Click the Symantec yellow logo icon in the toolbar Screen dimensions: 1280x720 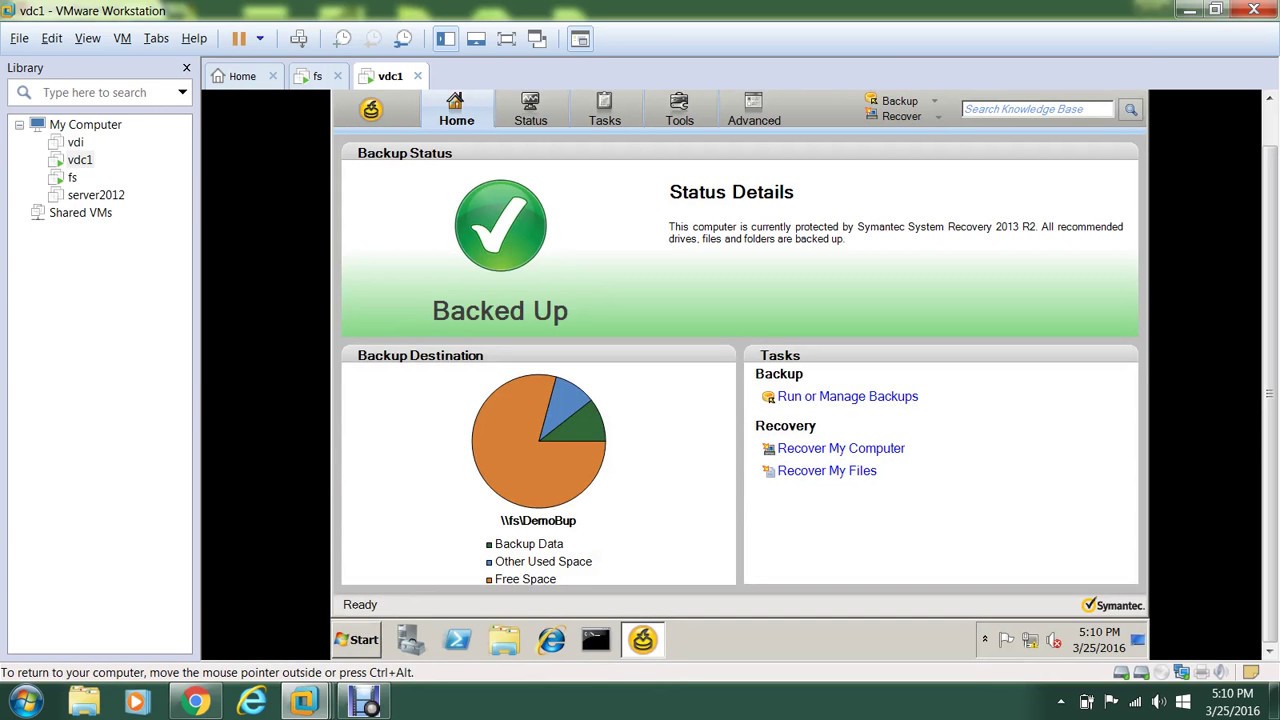pos(371,109)
